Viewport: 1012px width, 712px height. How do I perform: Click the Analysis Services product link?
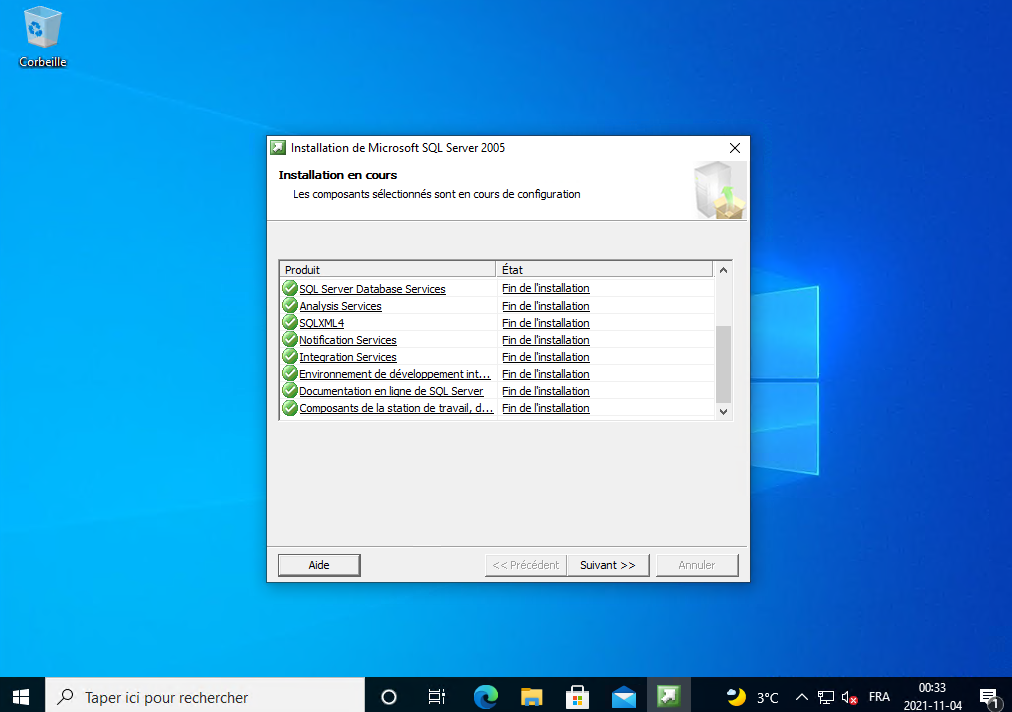click(x=340, y=306)
